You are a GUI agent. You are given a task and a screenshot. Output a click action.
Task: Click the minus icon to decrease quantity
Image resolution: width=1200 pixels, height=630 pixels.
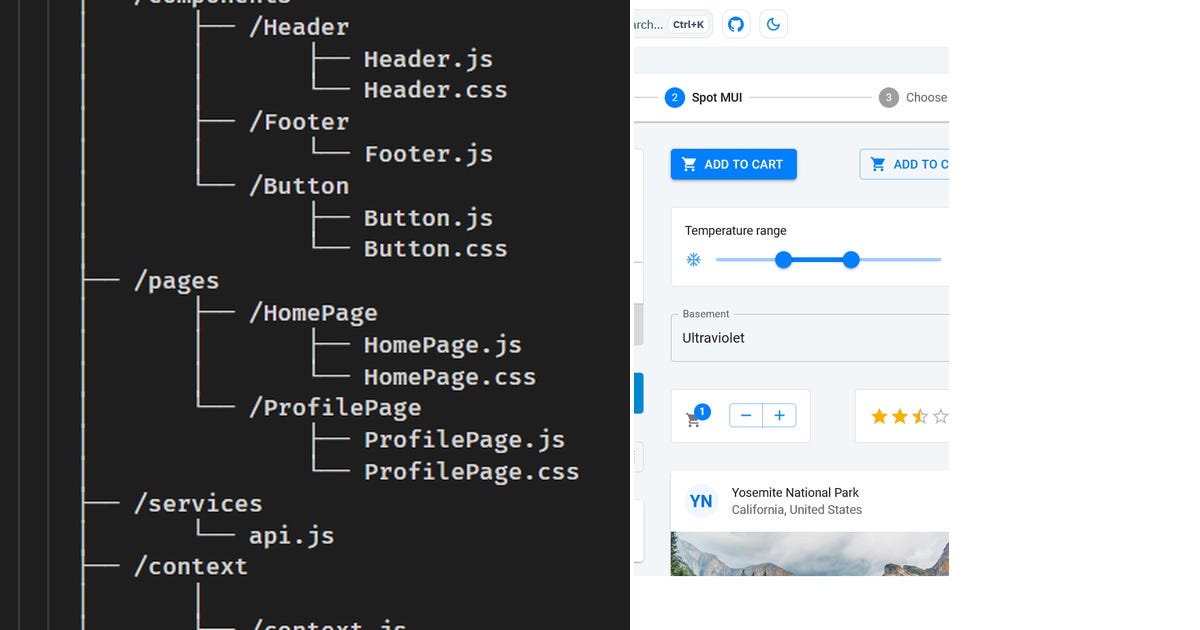[x=745, y=415]
